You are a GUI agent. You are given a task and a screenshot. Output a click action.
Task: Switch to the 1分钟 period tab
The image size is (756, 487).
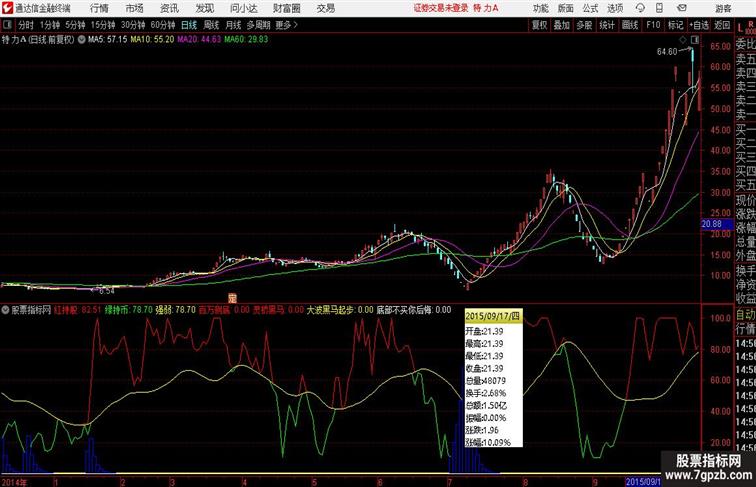click(x=50, y=25)
